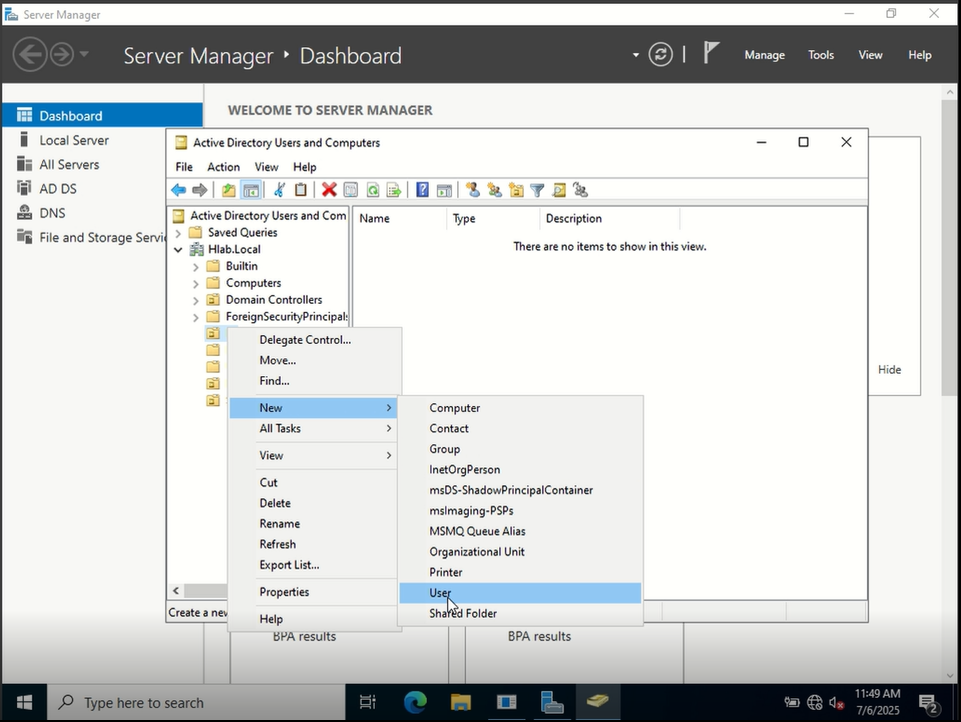Click the Type column header
The image size is (961, 722).
pos(493,218)
